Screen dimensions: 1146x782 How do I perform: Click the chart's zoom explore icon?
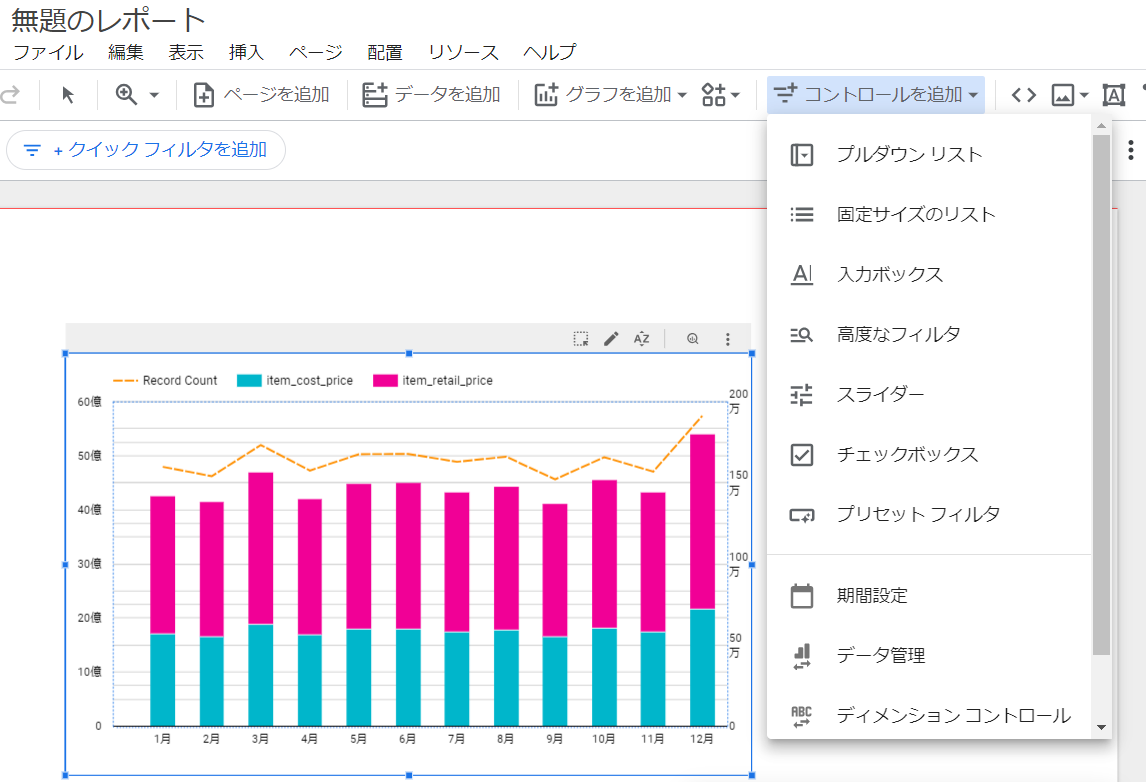pos(692,339)
